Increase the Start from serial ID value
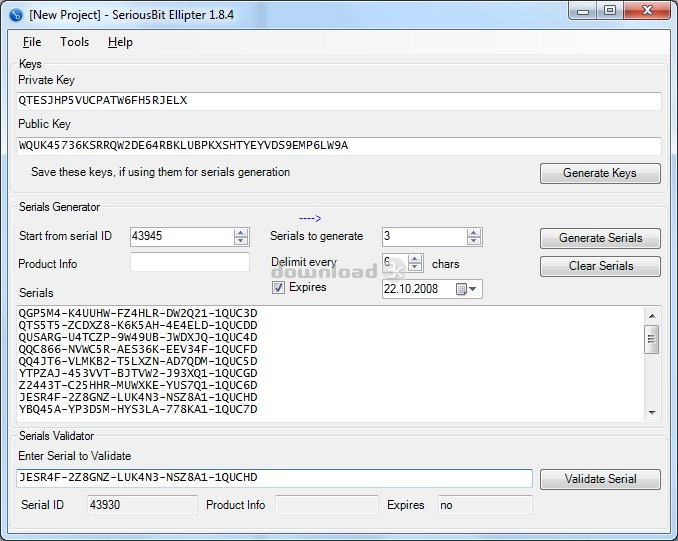Viewport: 678px width, 541px height. 240,233
